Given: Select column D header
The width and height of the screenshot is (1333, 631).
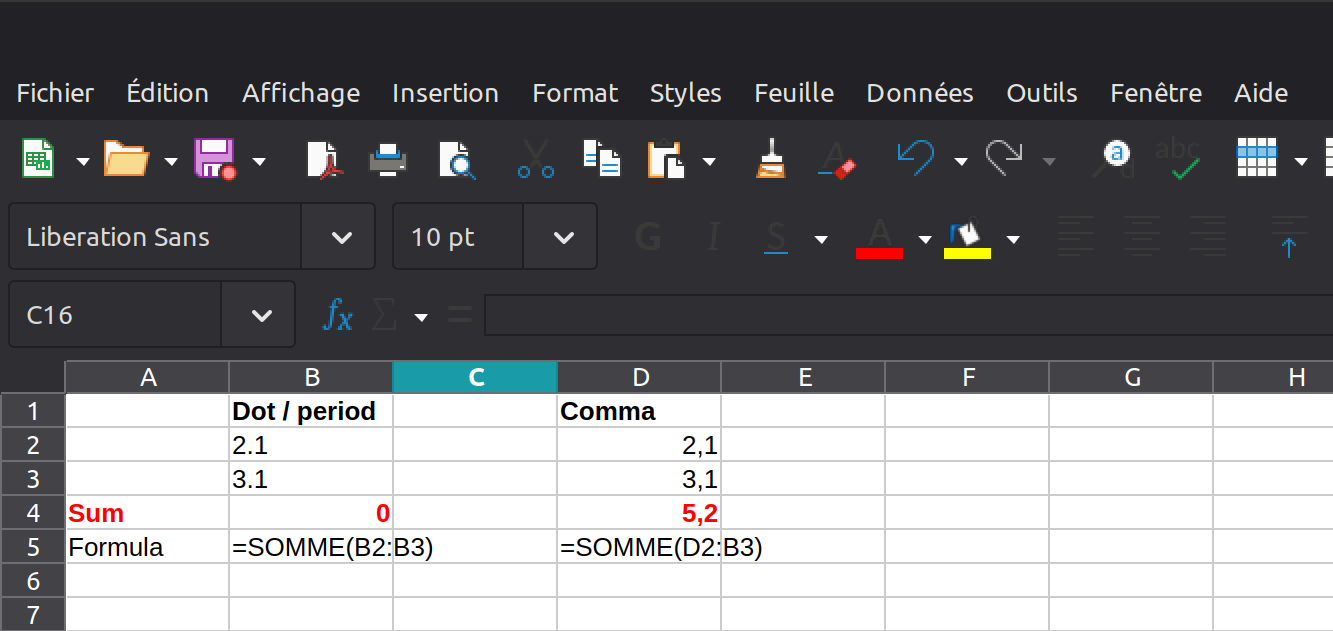Looking at the screenshot, I should tap(640, 377).
